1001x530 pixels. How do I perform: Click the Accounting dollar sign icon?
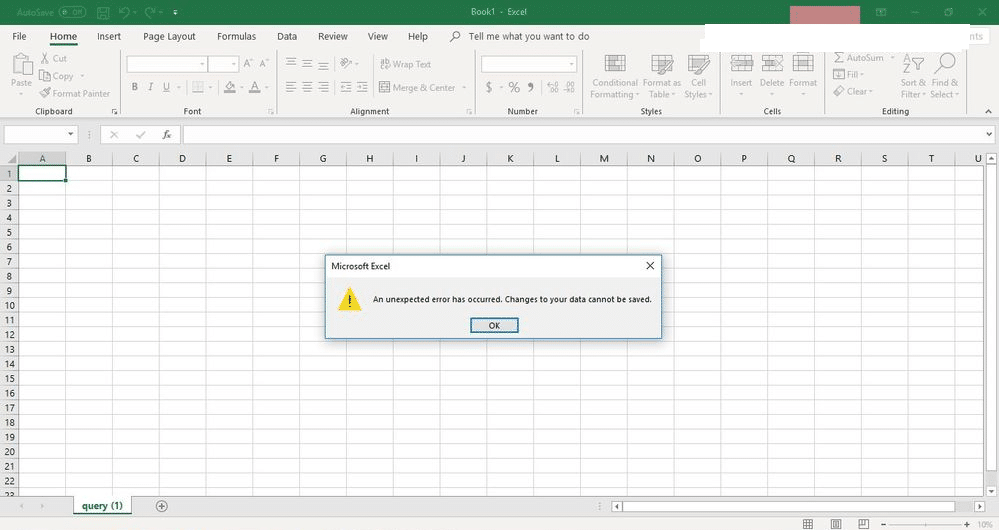[x=488, y=87]
